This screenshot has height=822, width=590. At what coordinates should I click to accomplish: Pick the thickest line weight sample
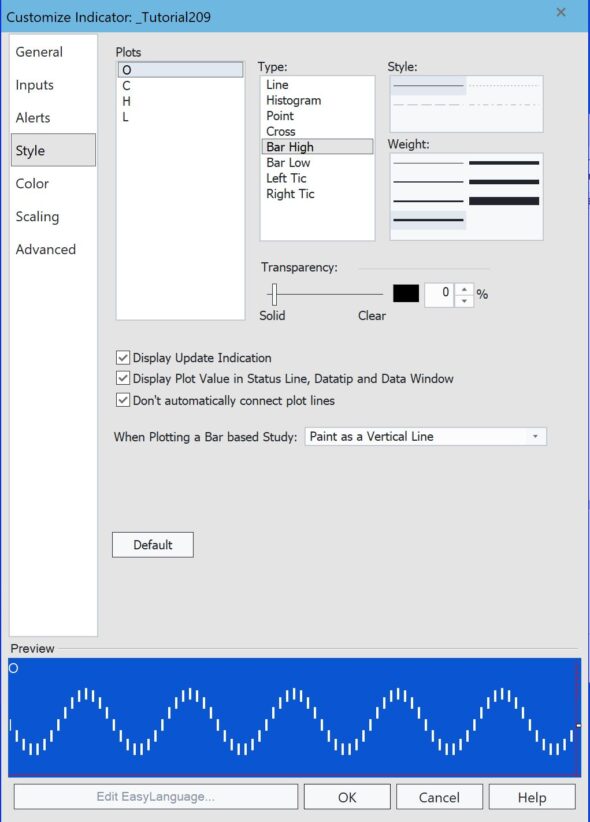tap(504, 201)
